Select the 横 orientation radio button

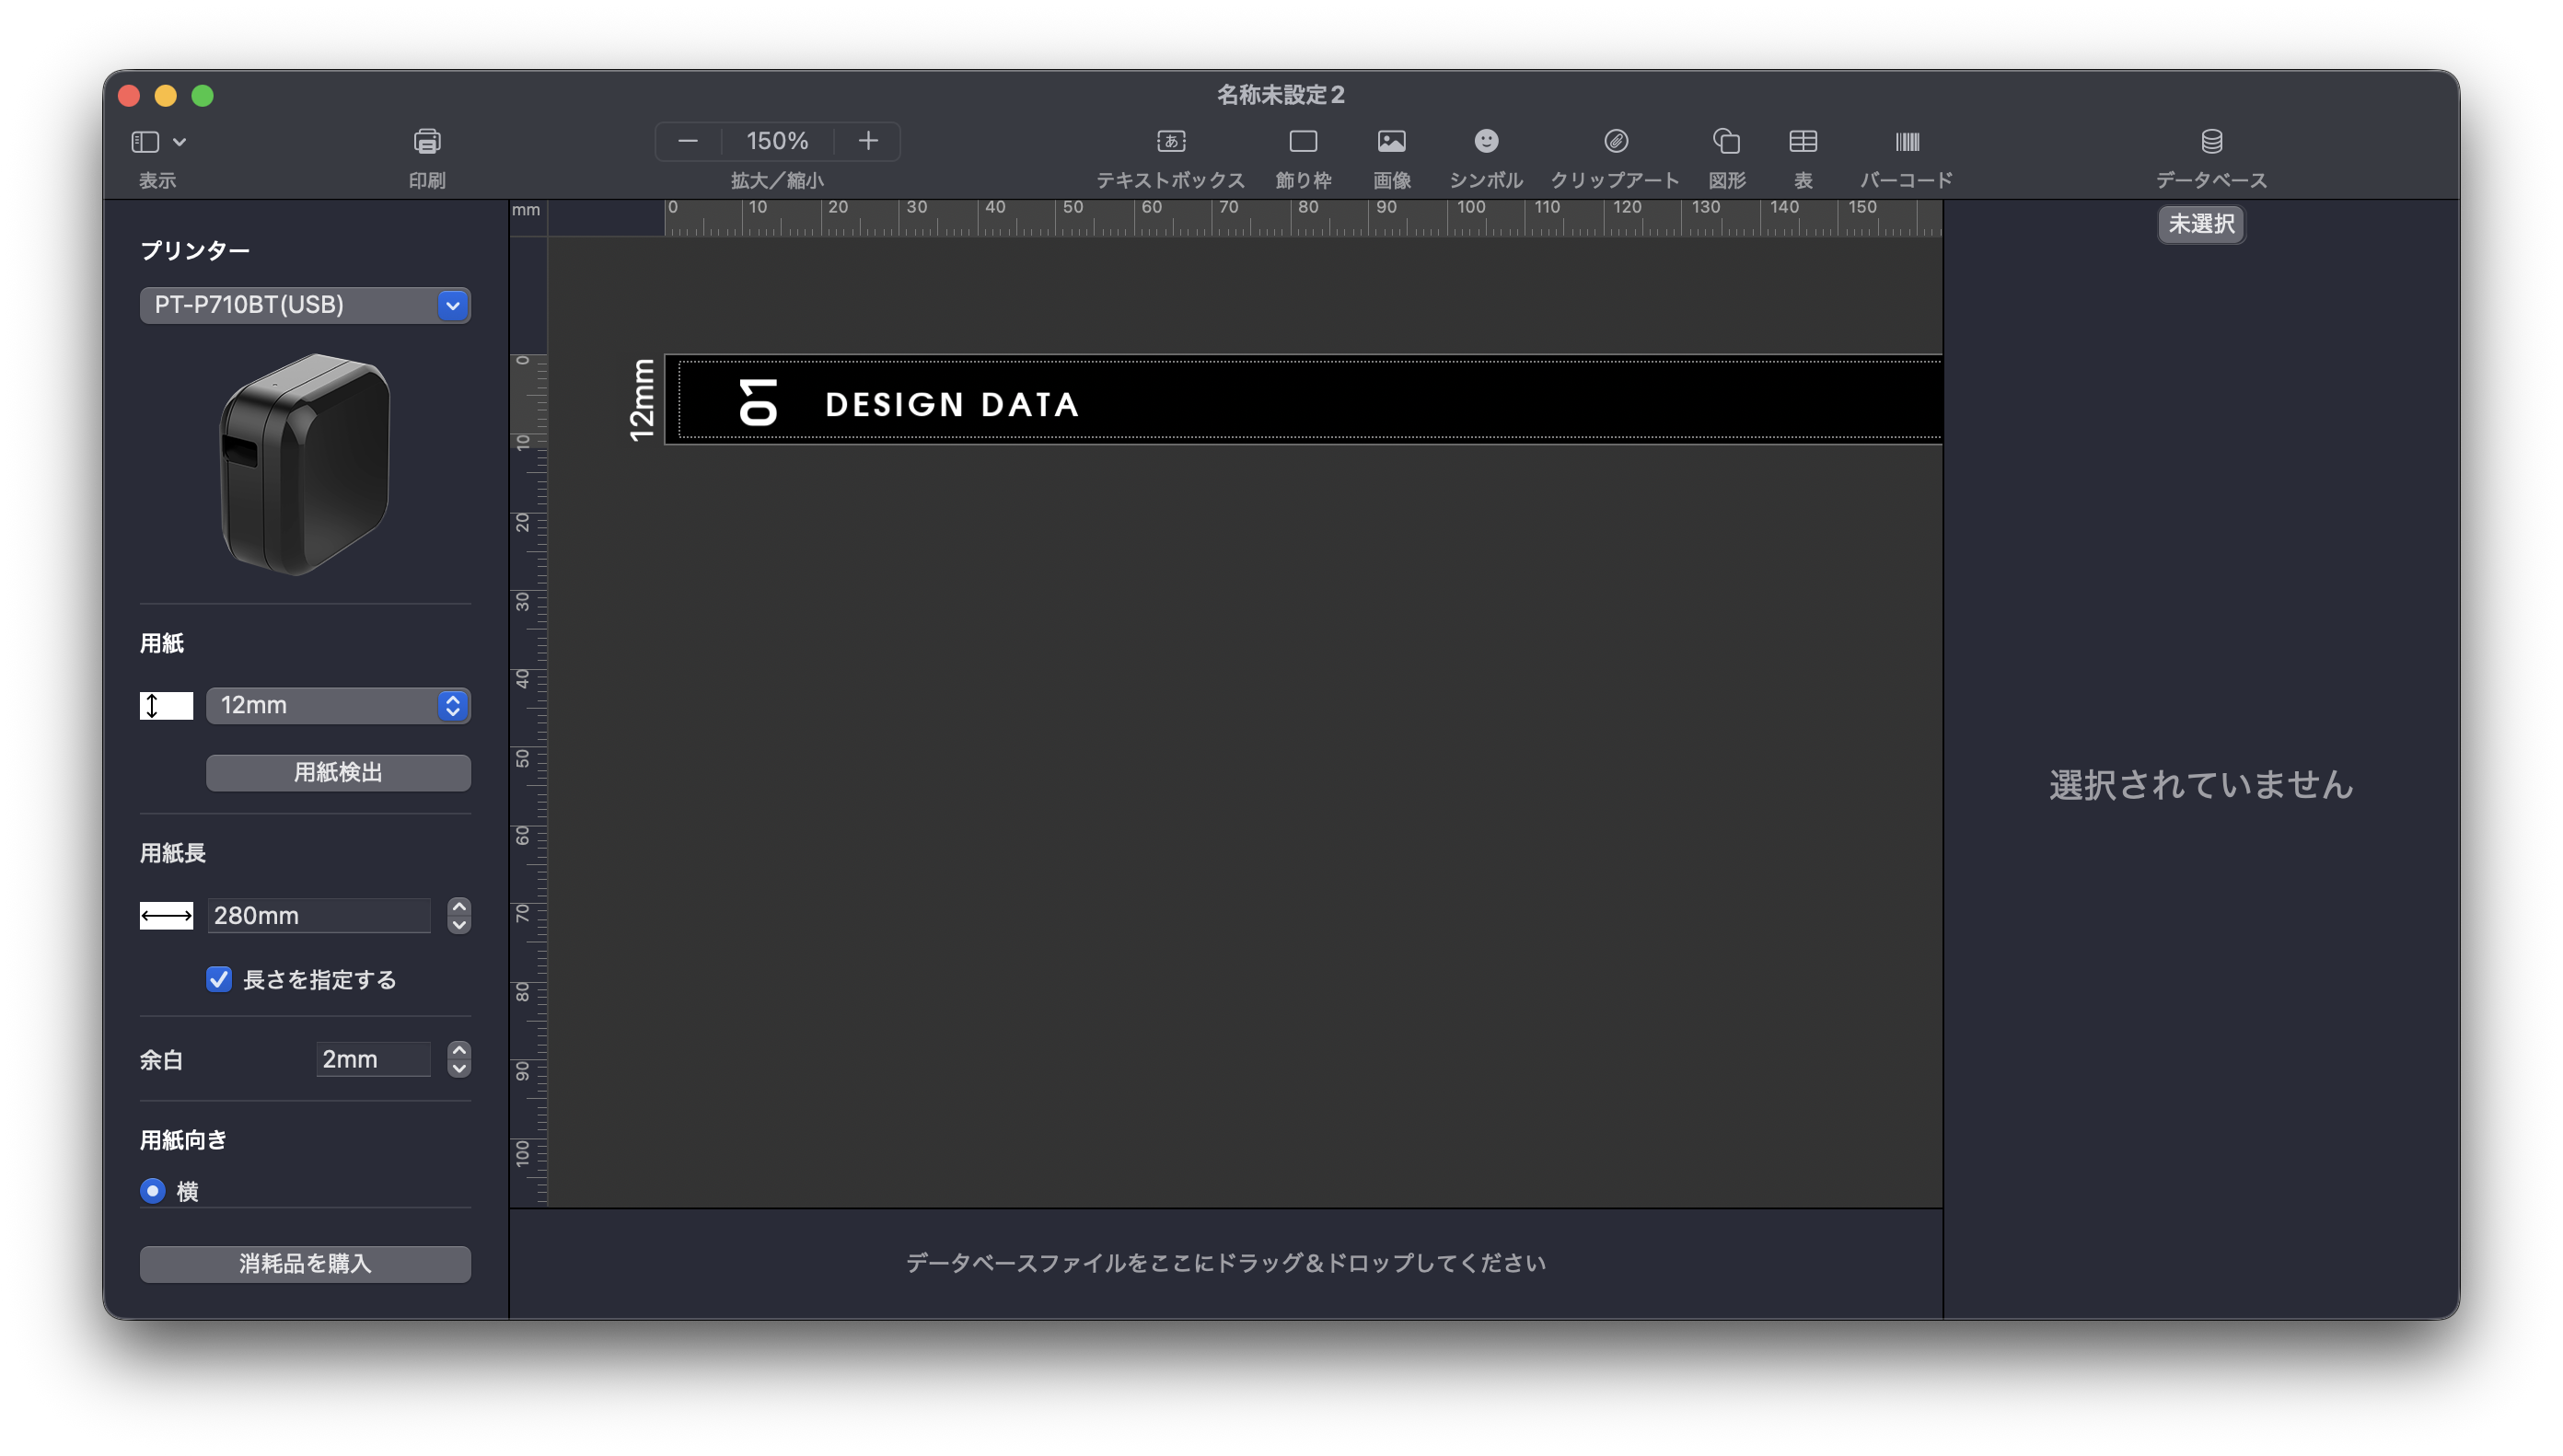pos(153,1191)
